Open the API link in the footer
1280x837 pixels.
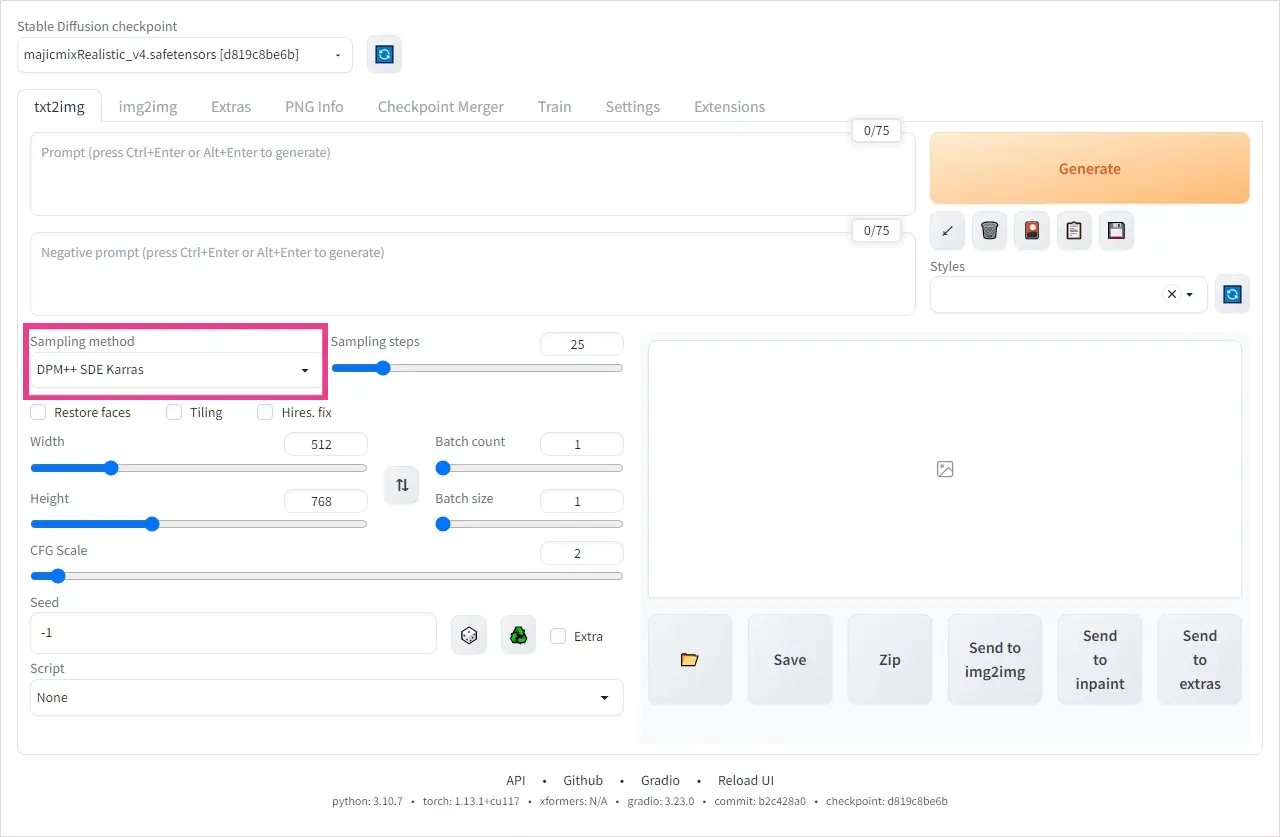click(x=515, y=780)
